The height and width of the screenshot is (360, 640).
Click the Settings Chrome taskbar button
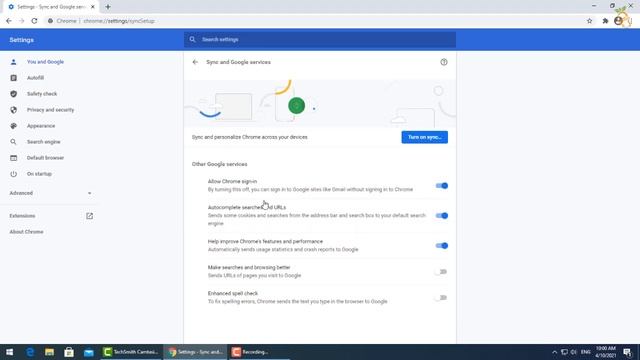point(196,352)
